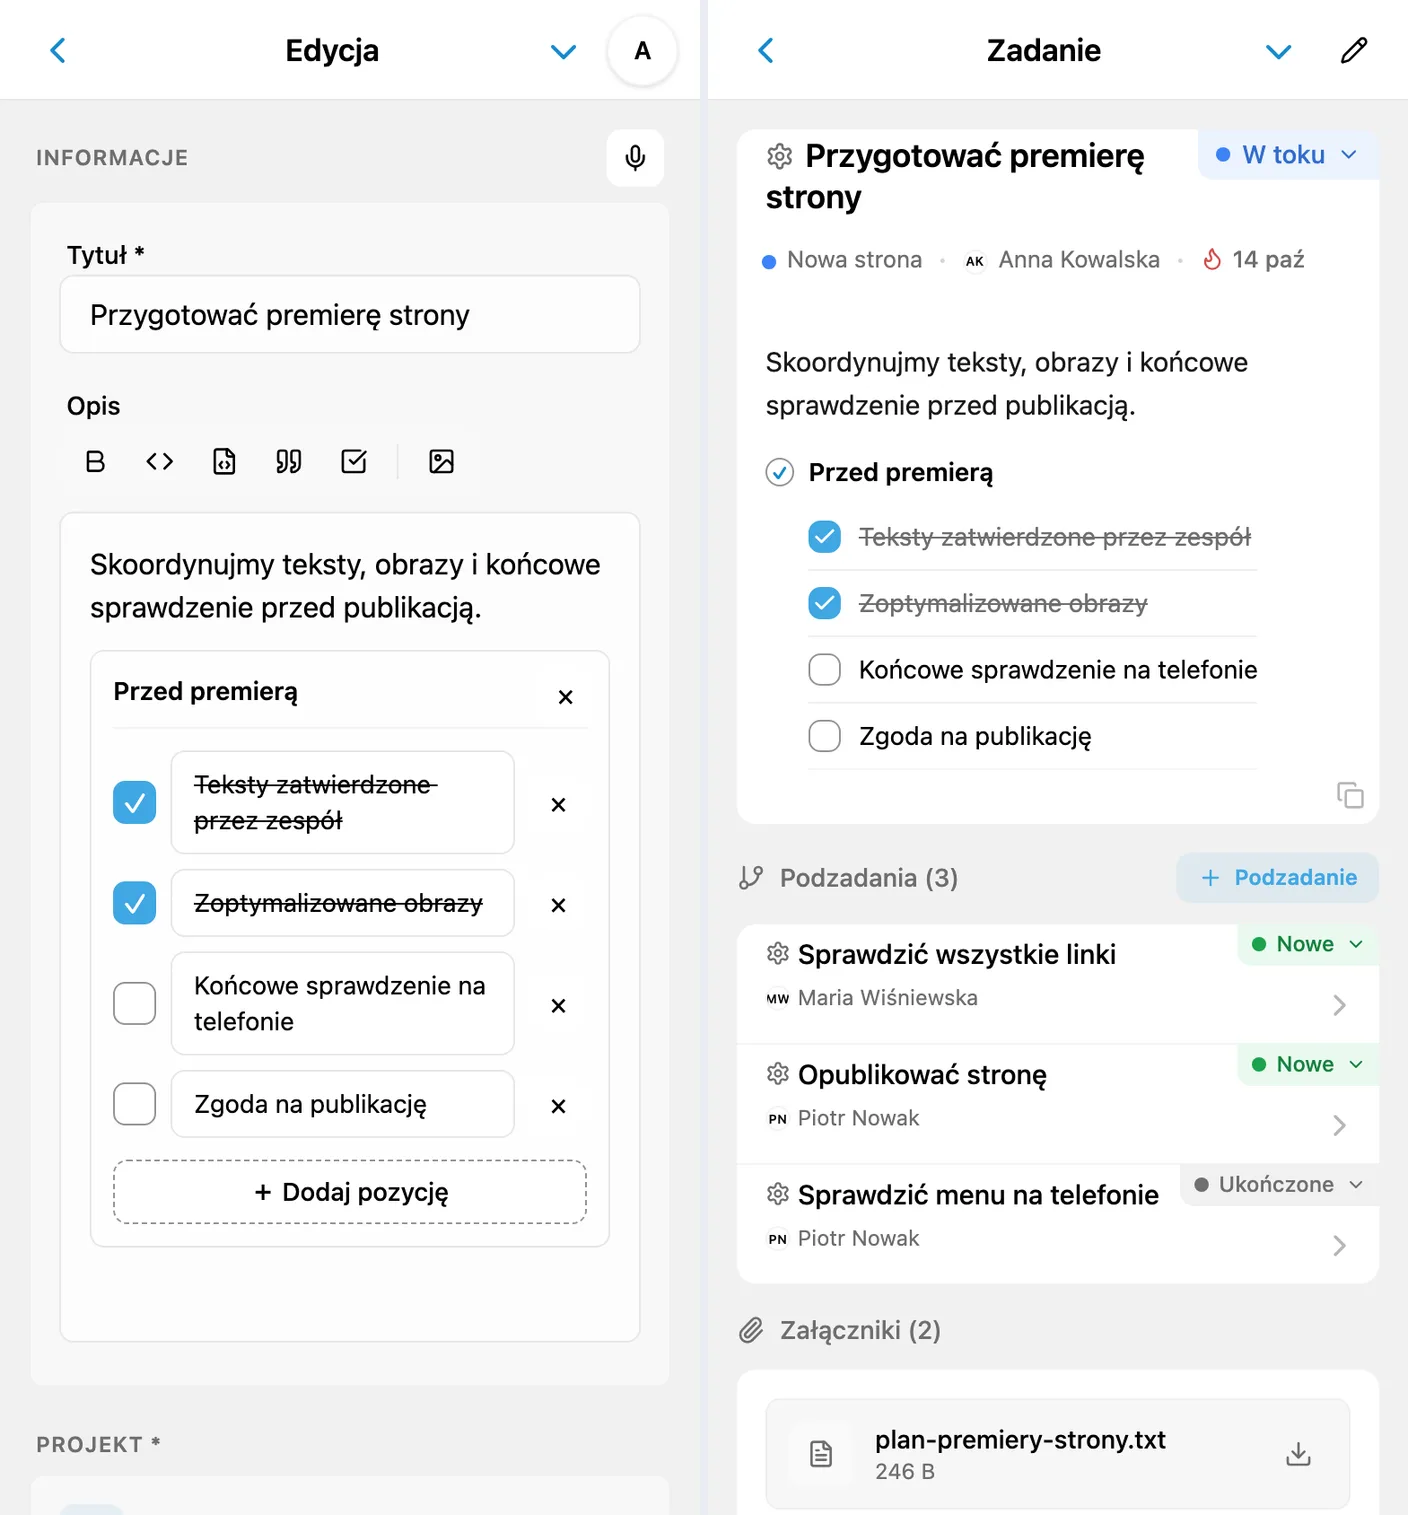Apply bold formatting in description toolbar
This screenshot has height=1515, width=1408.
pyautogui.click(x=95, y=461)
